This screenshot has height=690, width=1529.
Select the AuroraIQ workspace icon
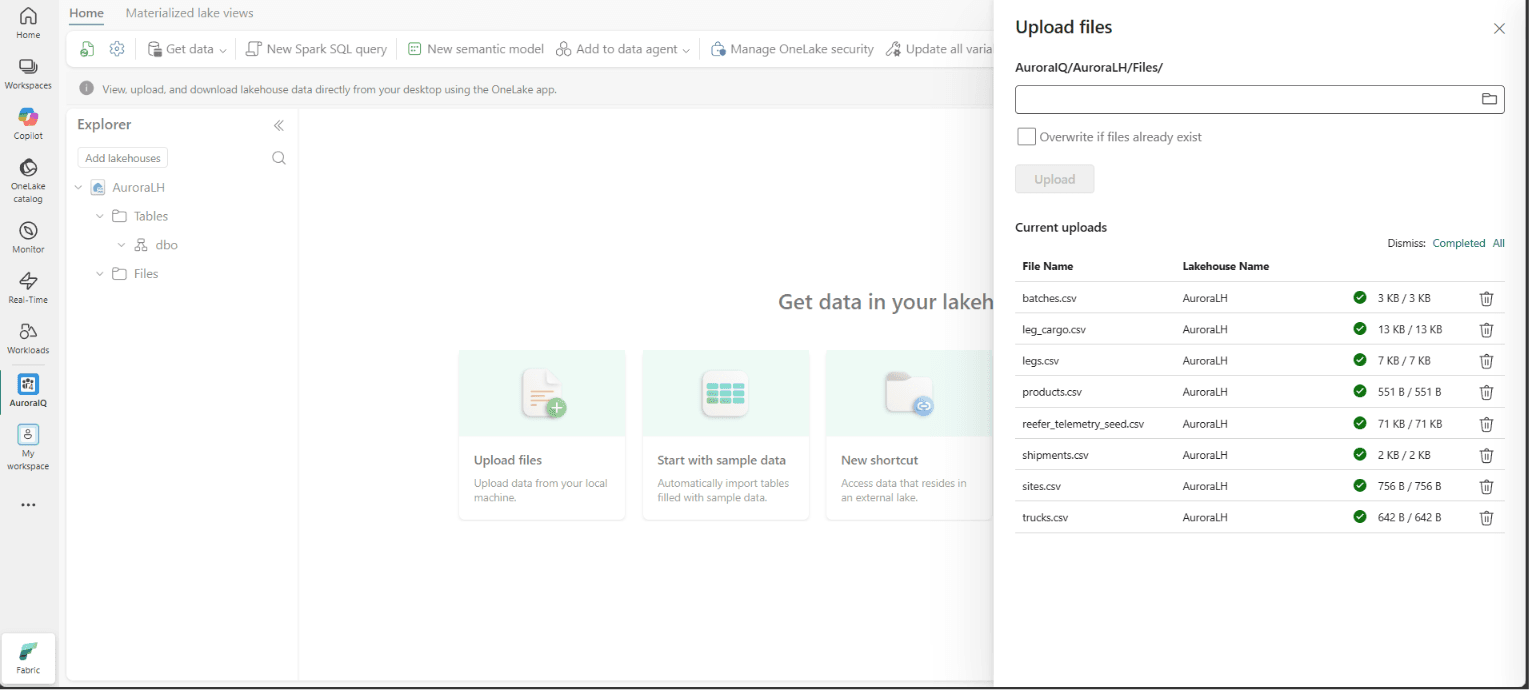[28, 391]
